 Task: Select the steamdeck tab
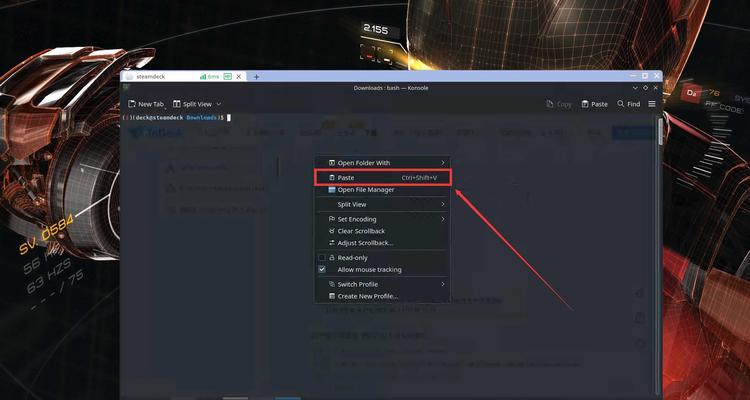coord(184,76)
